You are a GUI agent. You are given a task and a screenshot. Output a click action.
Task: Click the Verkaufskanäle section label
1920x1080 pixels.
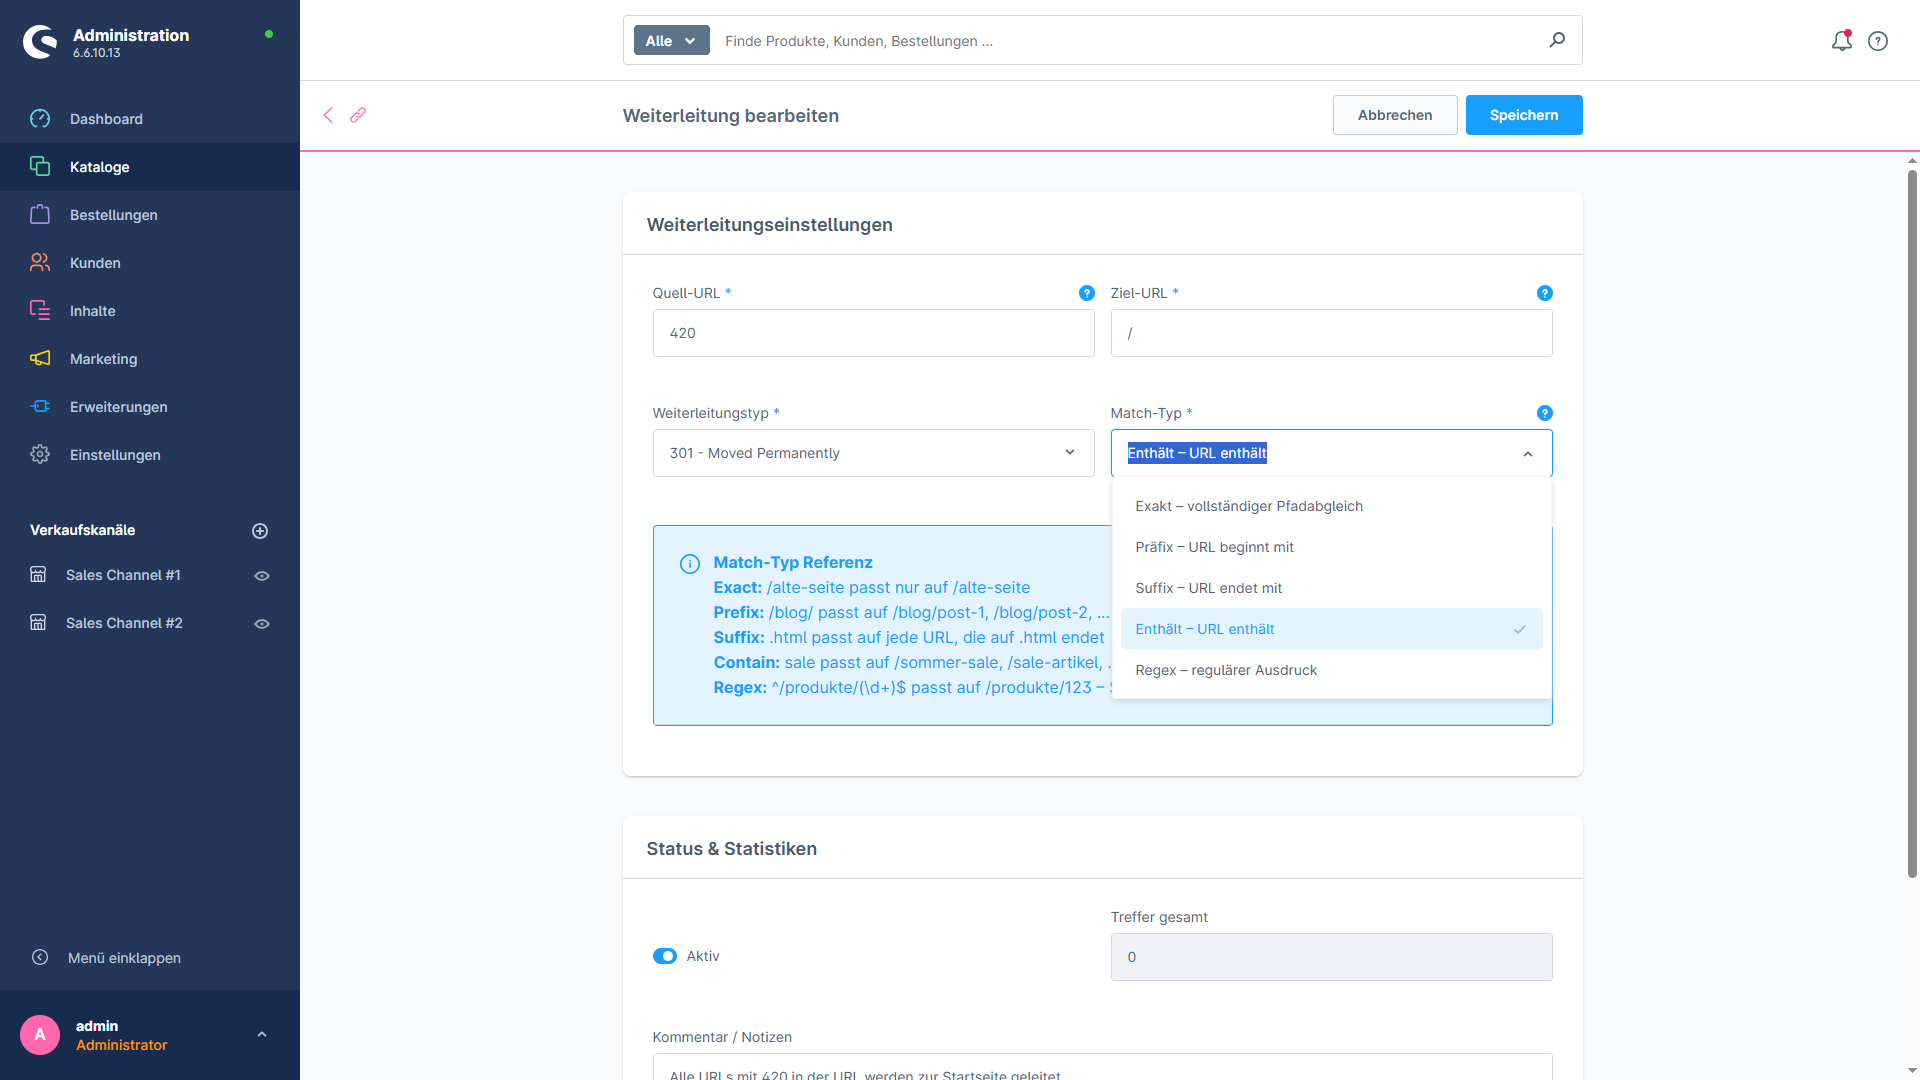click(82, 530)
